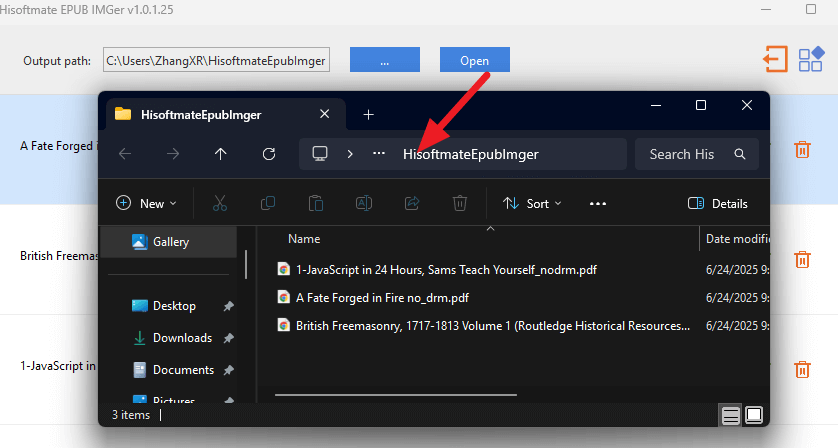838x448 pixels.
Task: Click the browse '...' output path button
Action: point(385,59)
